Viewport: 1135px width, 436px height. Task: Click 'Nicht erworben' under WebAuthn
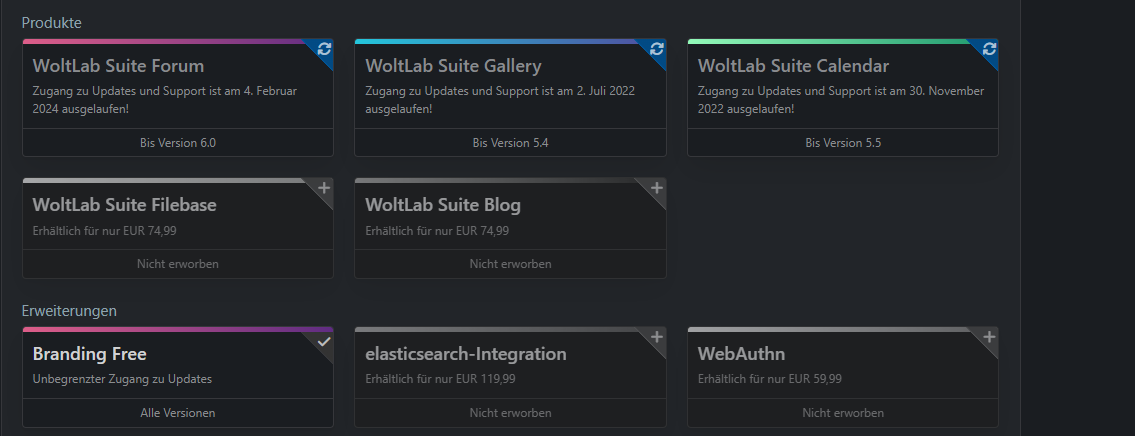point(843,413)
